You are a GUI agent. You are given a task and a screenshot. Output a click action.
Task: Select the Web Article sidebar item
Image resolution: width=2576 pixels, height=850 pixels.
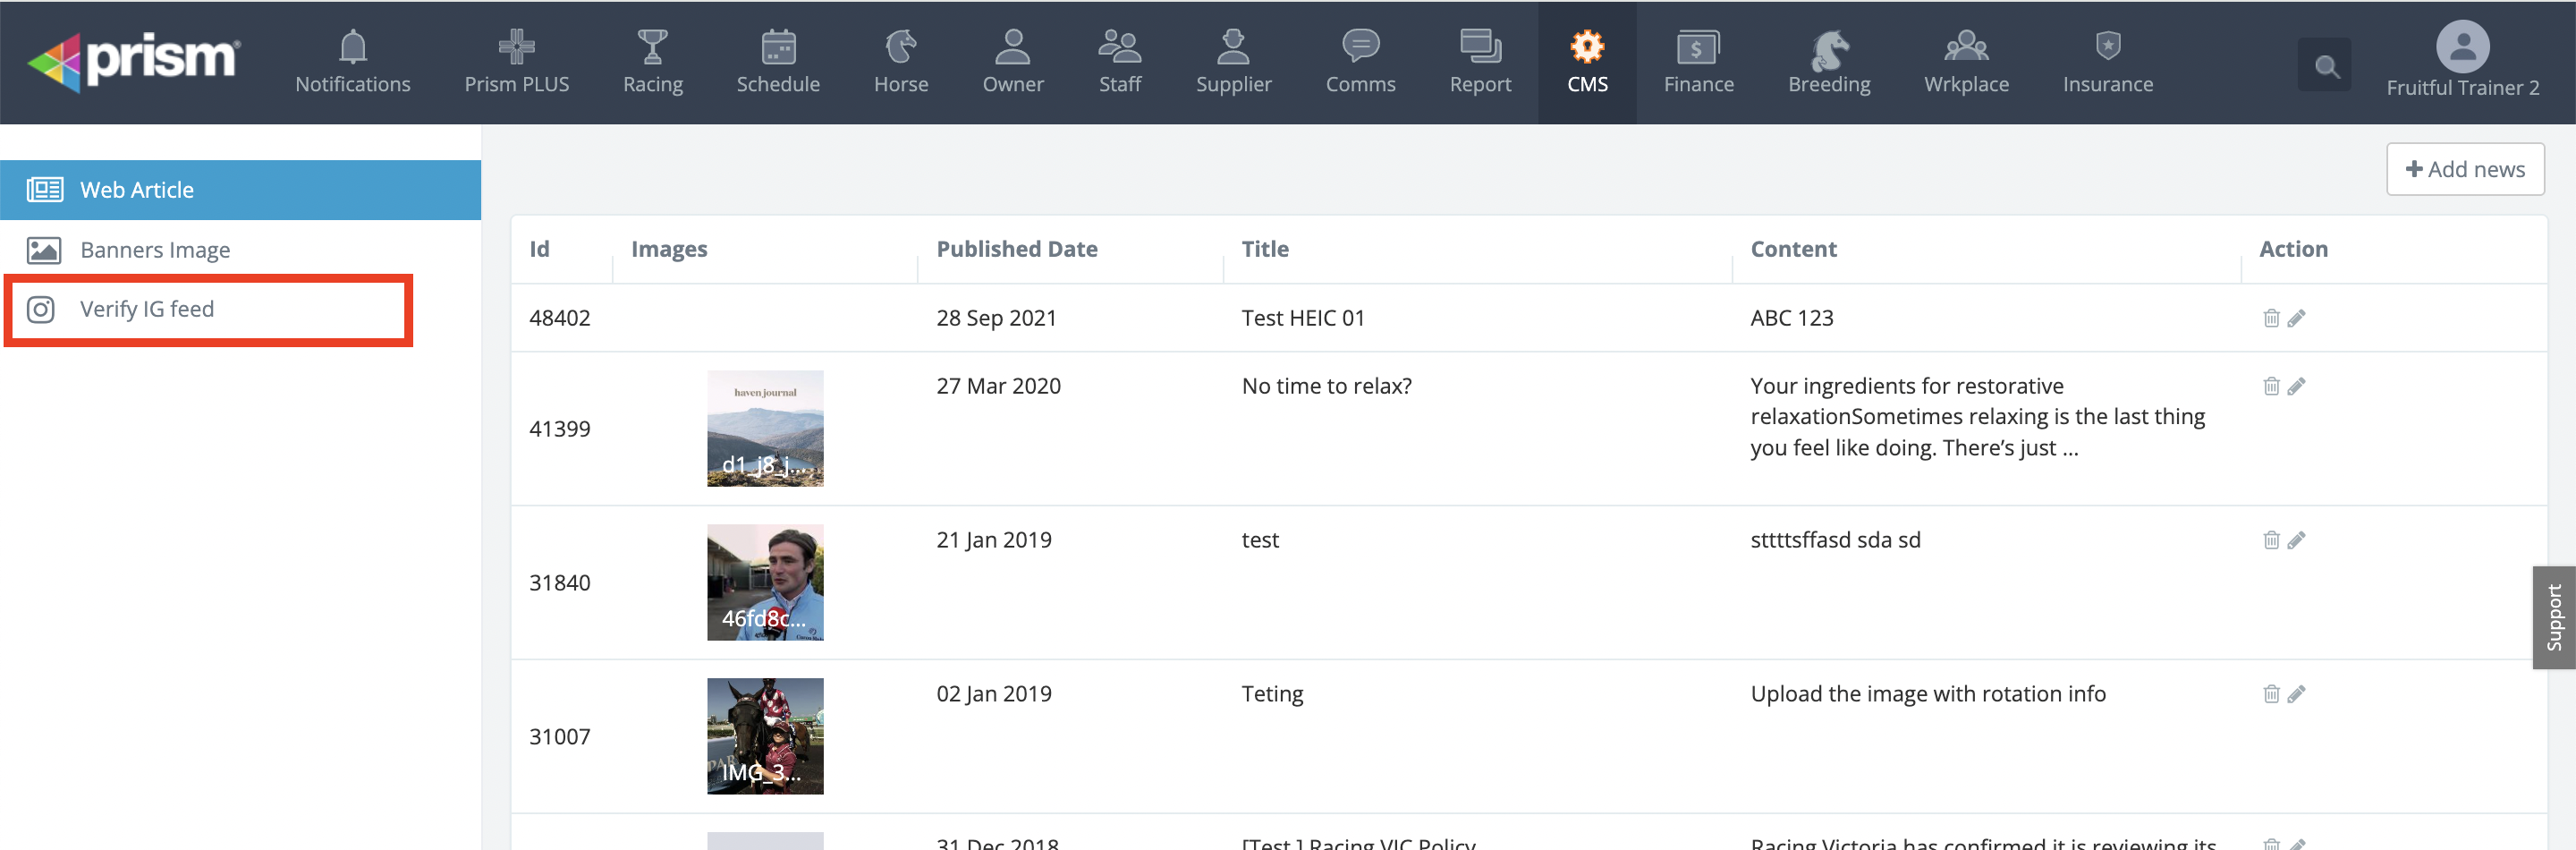[x=240, y=190]
